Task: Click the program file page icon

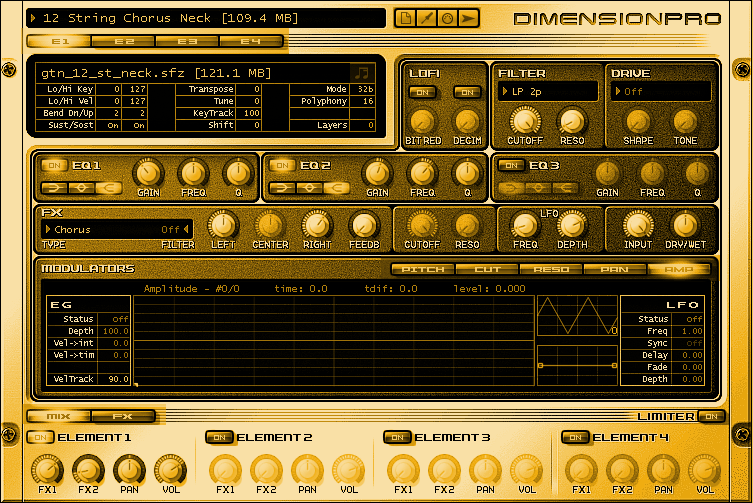Action: pyautogui.click(x=405, y=19)
